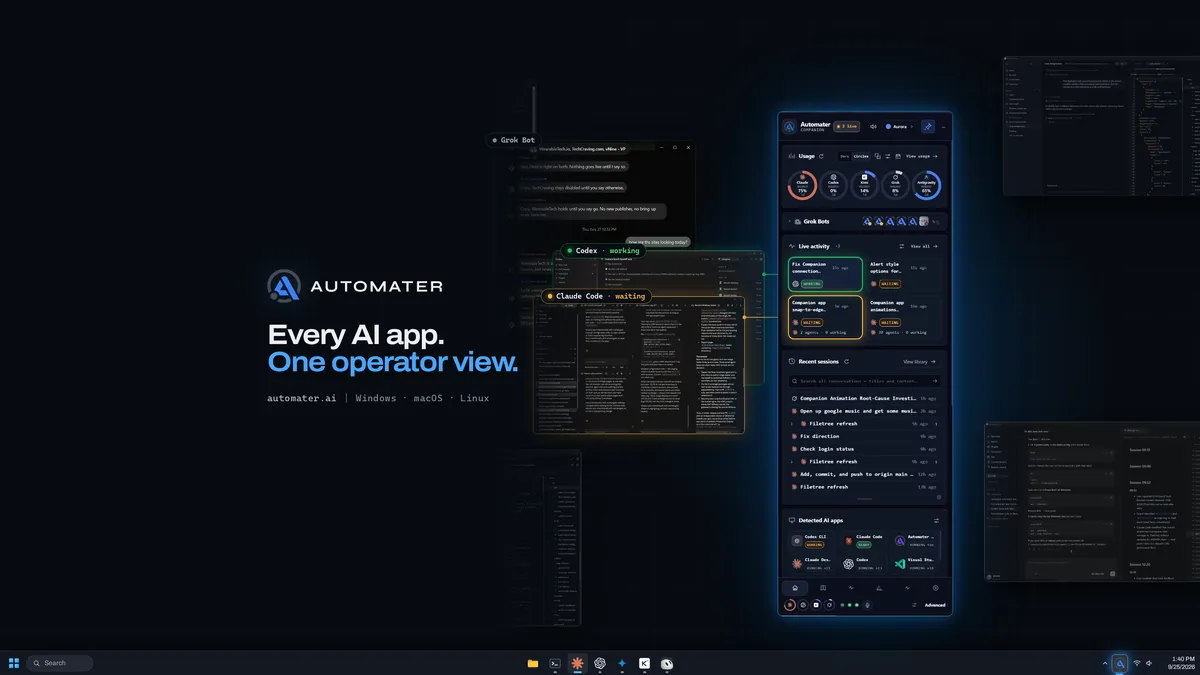Open the Filetree refresh session from 13h ago

864,487
